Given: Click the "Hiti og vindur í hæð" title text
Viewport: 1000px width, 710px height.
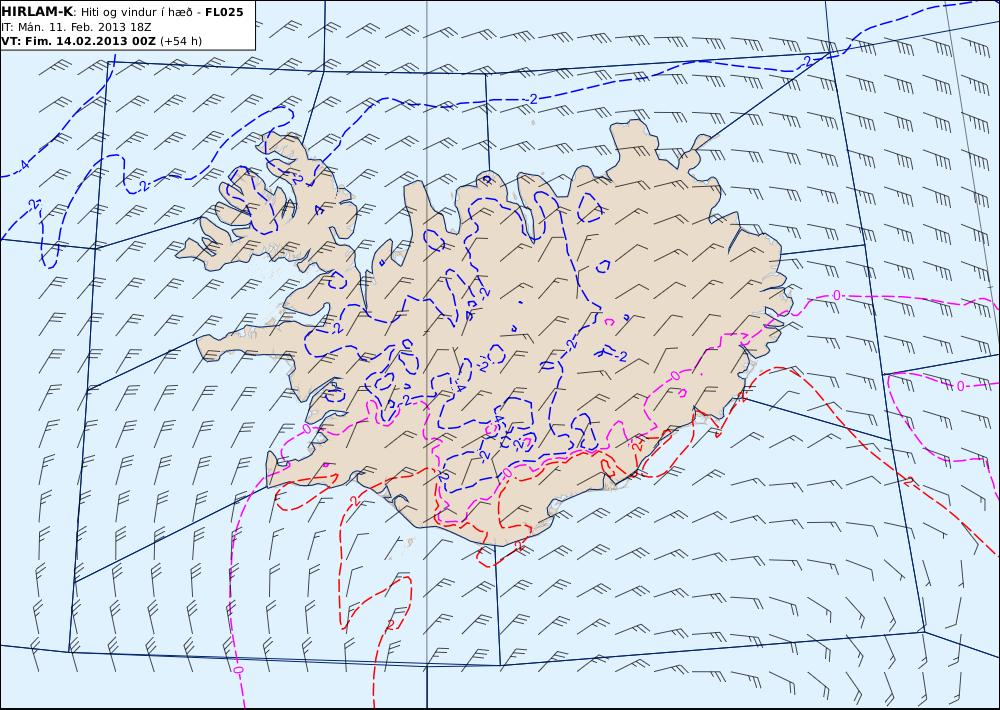Looking at the screenshot, I should (136, 13).
